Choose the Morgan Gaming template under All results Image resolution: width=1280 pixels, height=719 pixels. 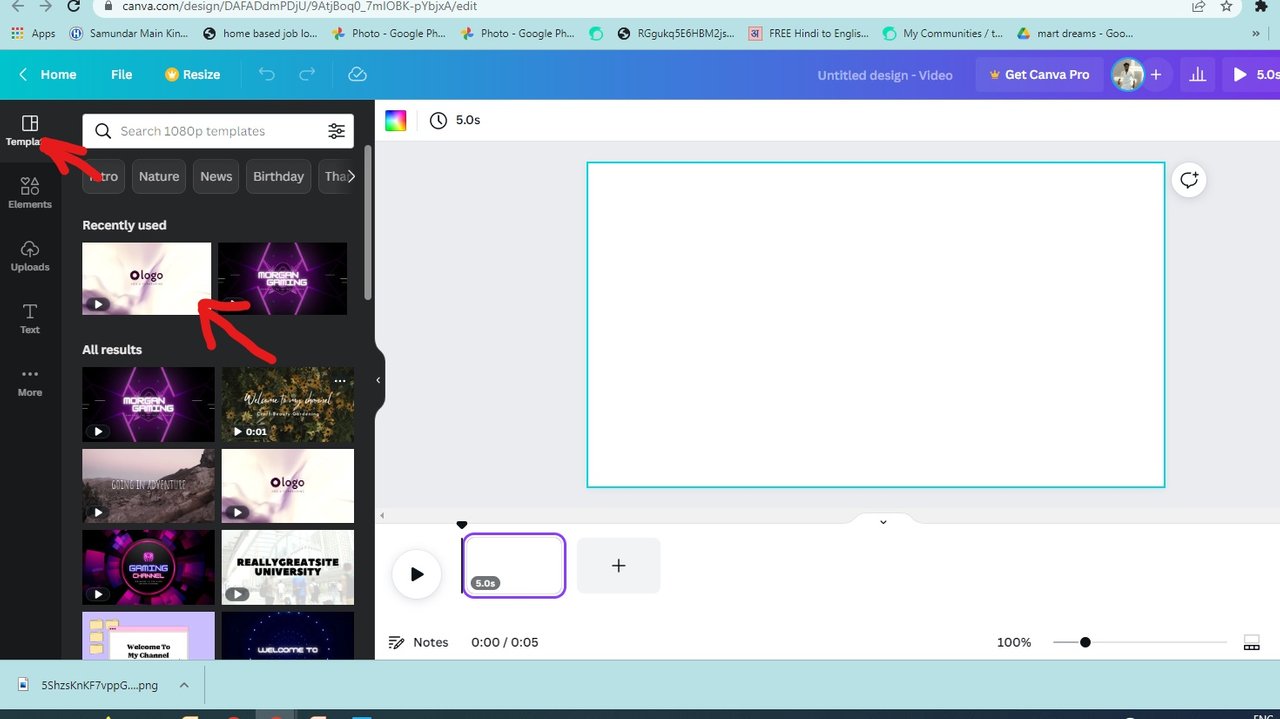[148, 404]
